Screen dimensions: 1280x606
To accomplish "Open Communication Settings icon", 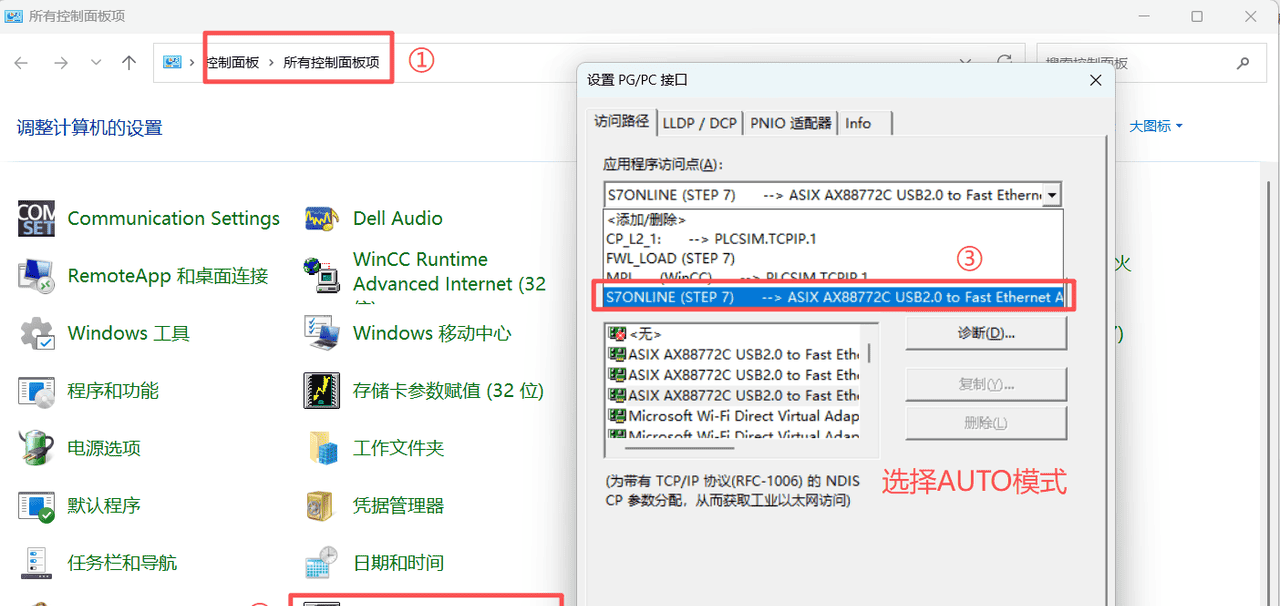I will click(37, 219).
